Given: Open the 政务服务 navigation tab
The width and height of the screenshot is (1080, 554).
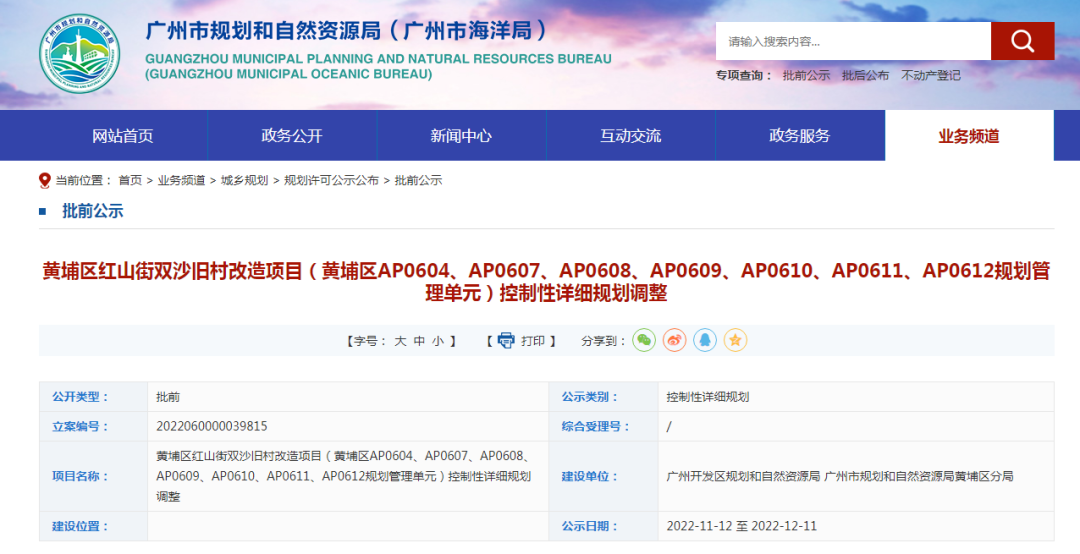Looking at the screenshot, I should pos(799,136).
